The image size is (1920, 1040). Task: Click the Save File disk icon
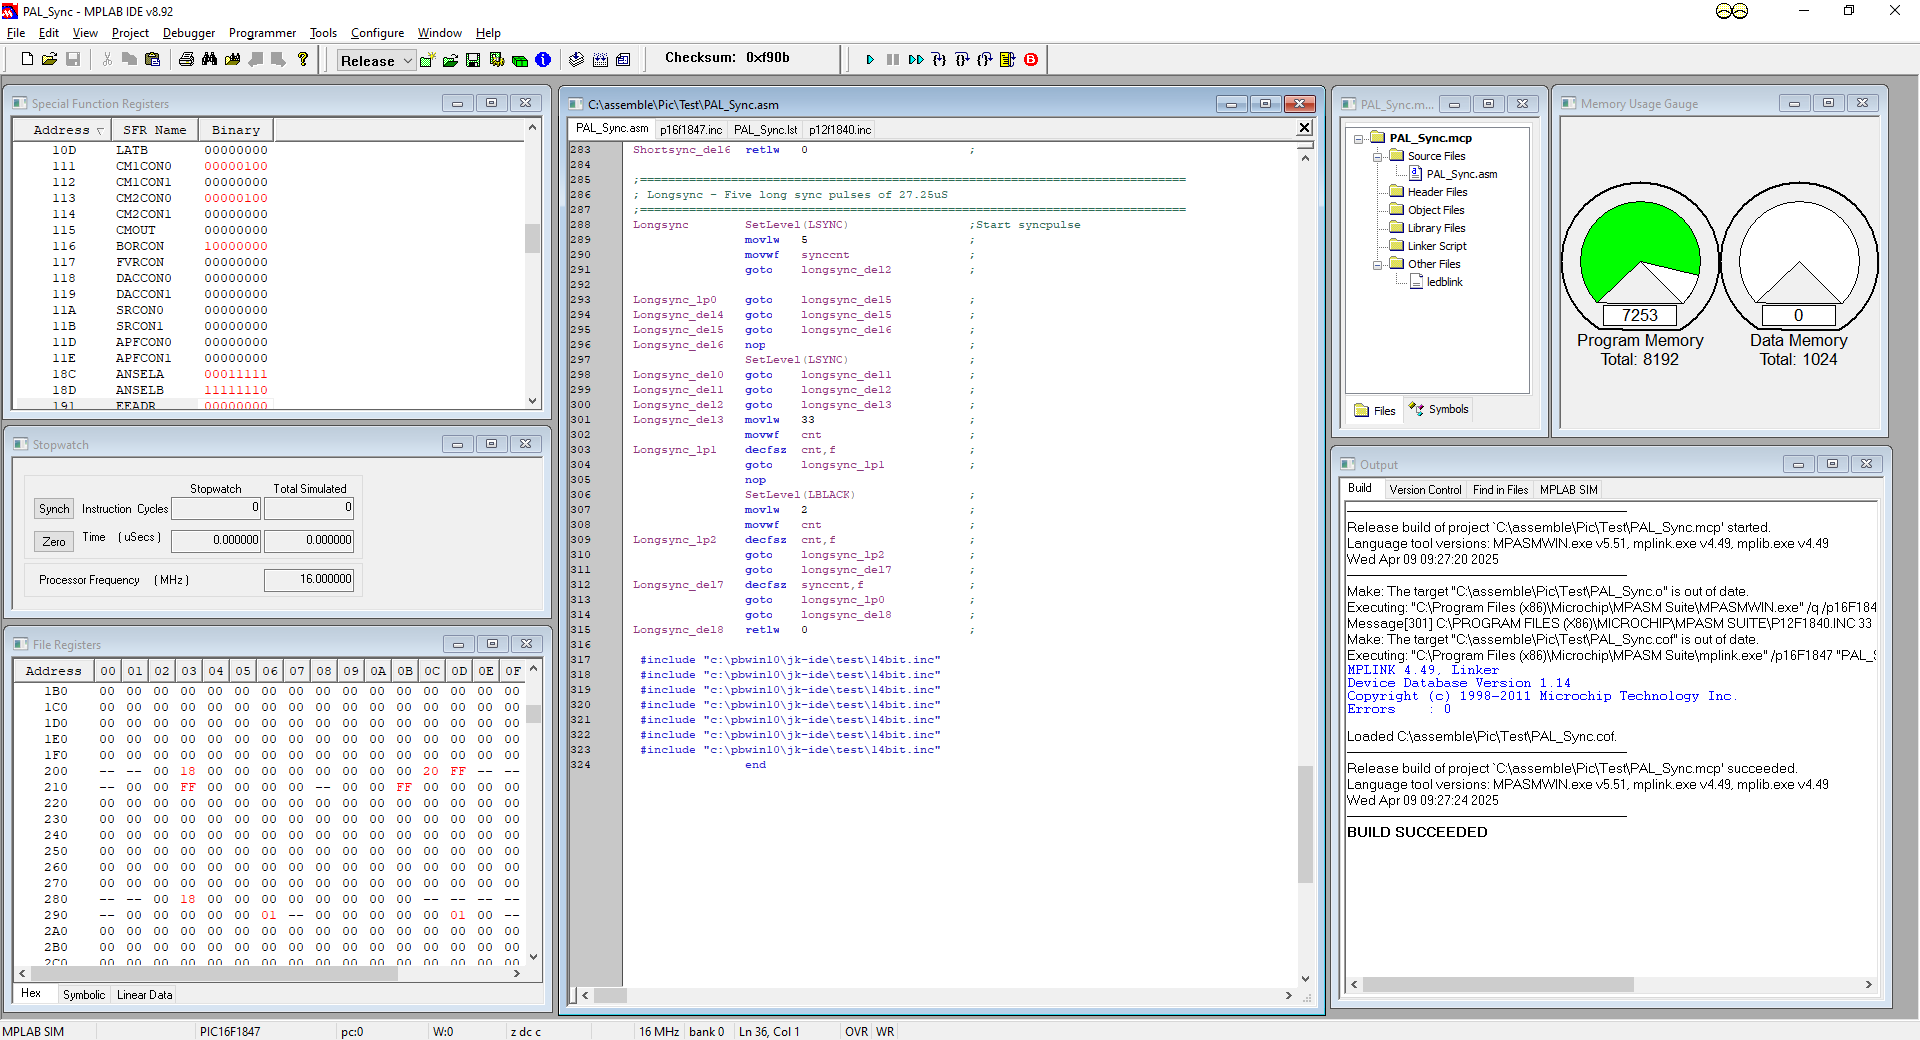pos(73,59)
